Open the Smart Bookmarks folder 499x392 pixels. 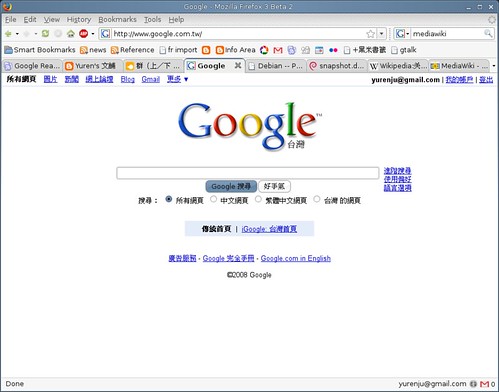pyautogui.click(x=40, y=50)
